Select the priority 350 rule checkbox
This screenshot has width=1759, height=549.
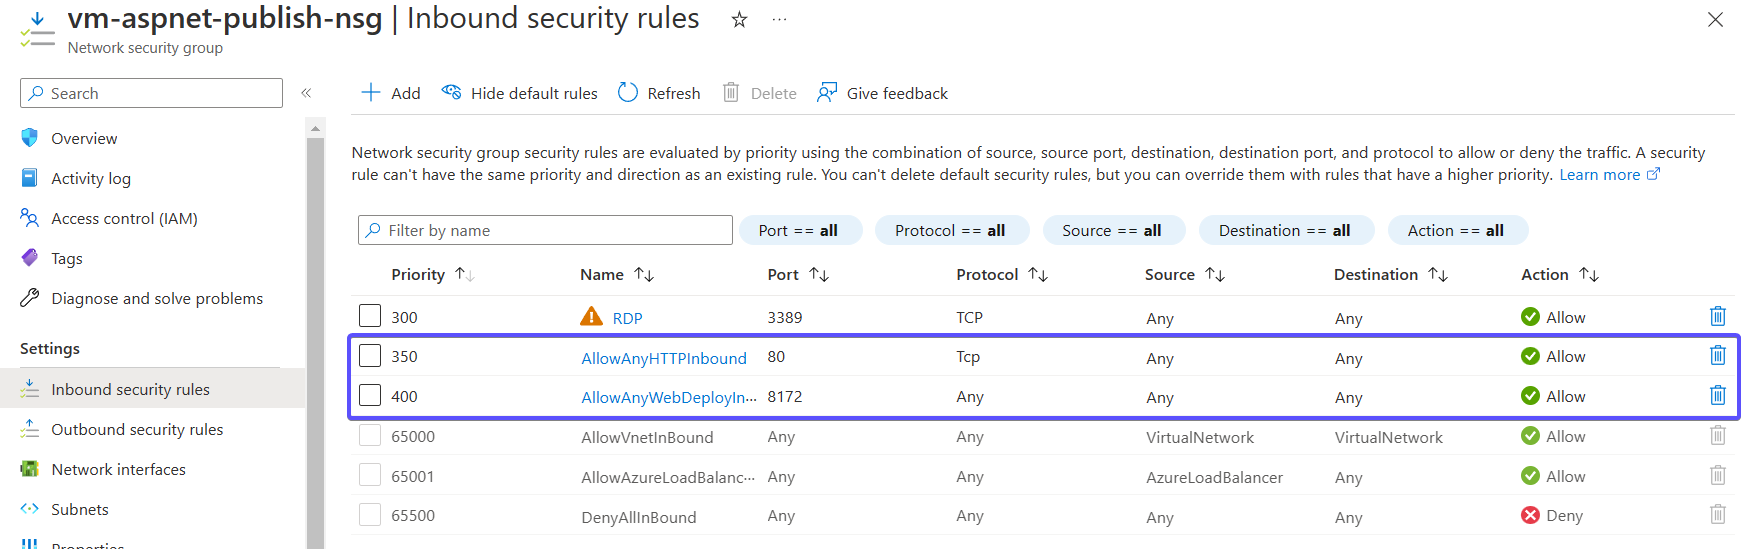pos(370,356)
